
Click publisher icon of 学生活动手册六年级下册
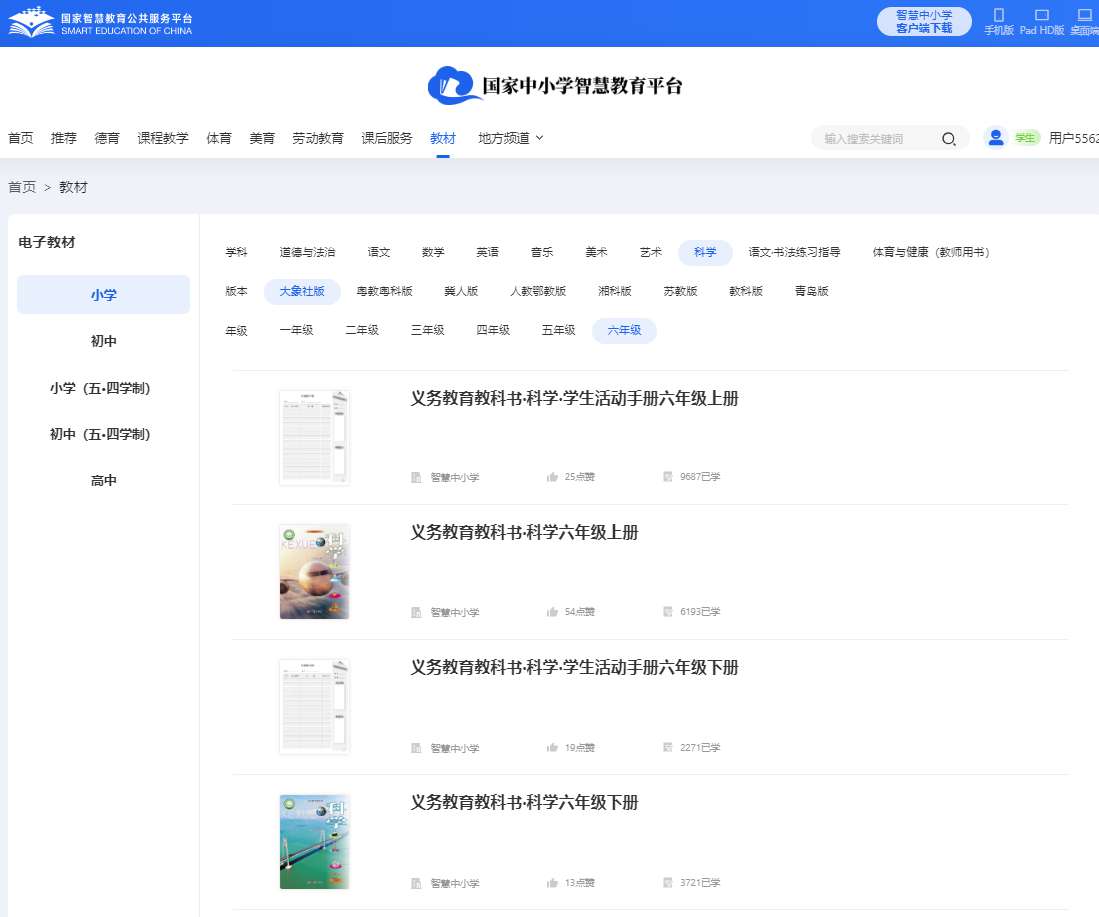[x=416, y=748]
